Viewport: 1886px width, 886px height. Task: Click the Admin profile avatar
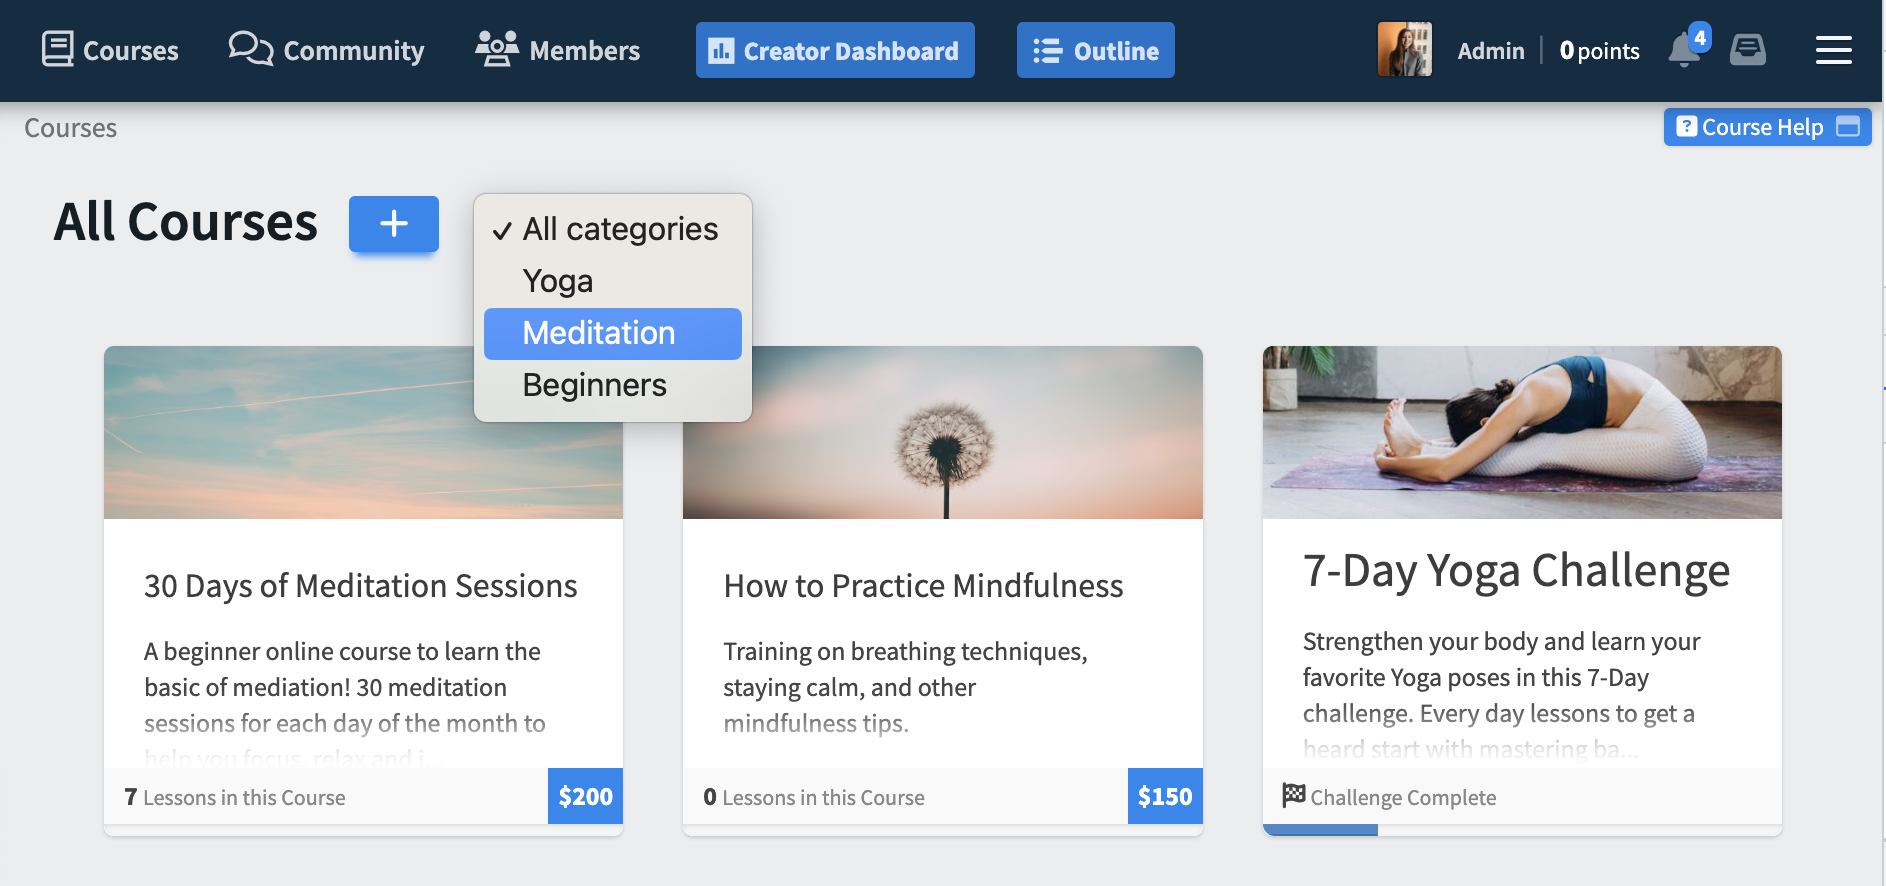[1405, 50]
